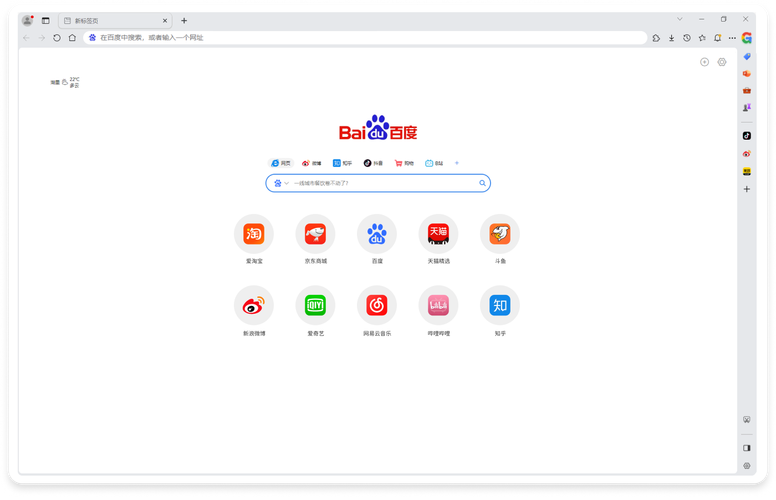Open the yellow app icon in sidebar
Screen dimensions: 776x500
tap(747, 171)
